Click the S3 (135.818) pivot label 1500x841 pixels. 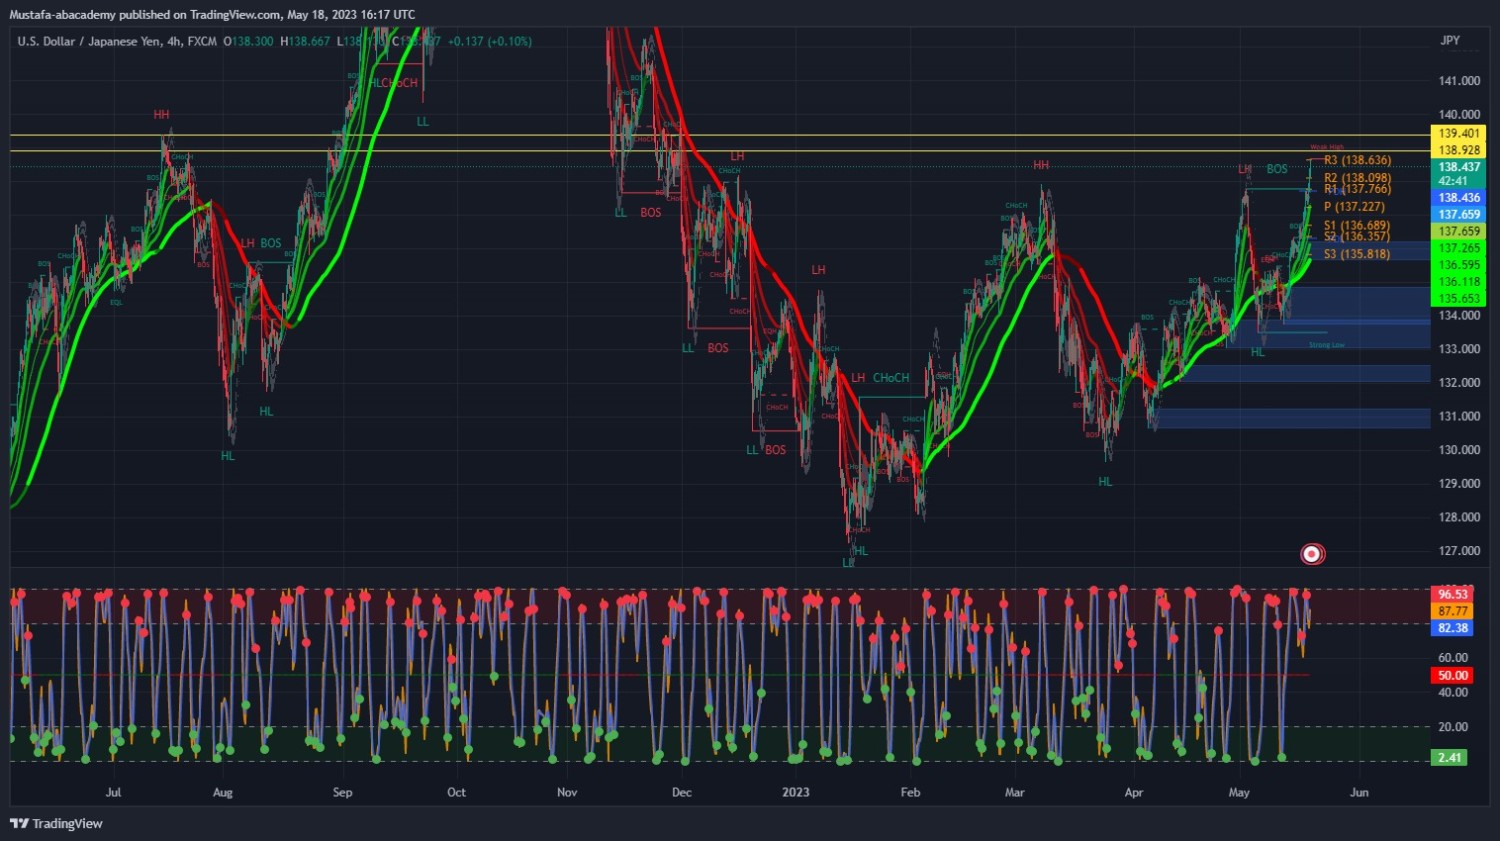1357,254
